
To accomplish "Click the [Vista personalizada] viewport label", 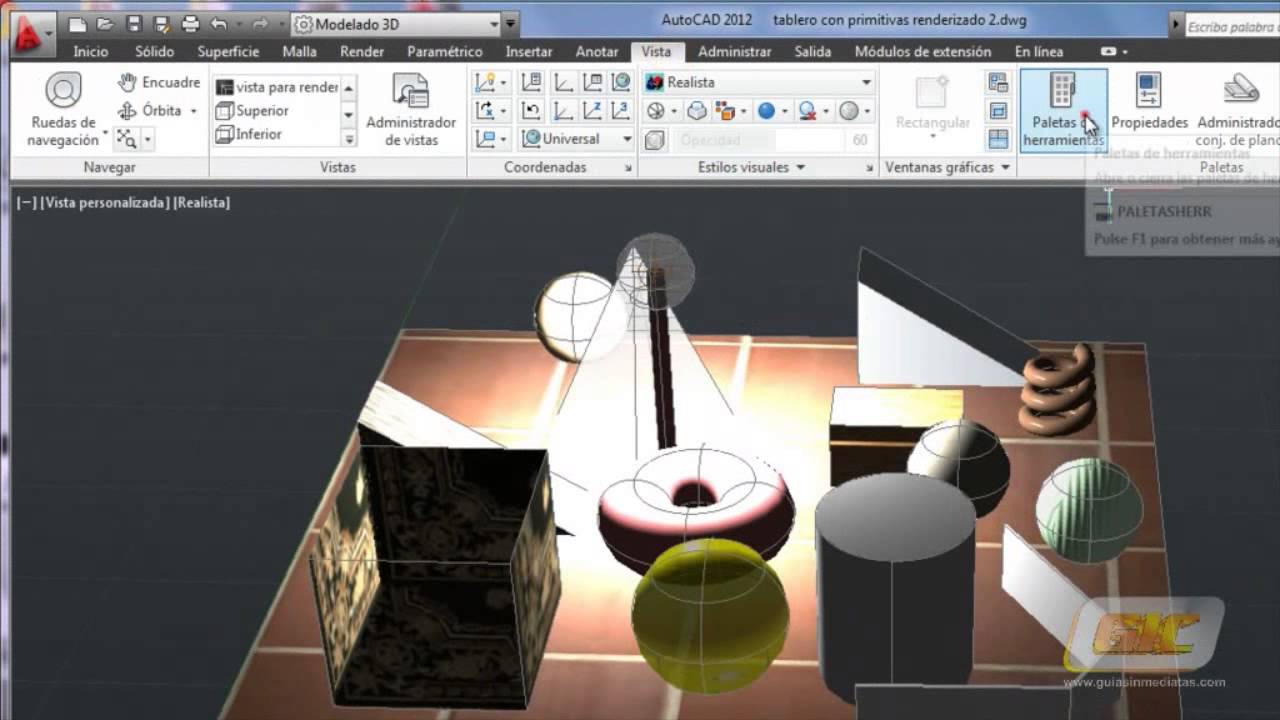I will click(x=105, y=202).
